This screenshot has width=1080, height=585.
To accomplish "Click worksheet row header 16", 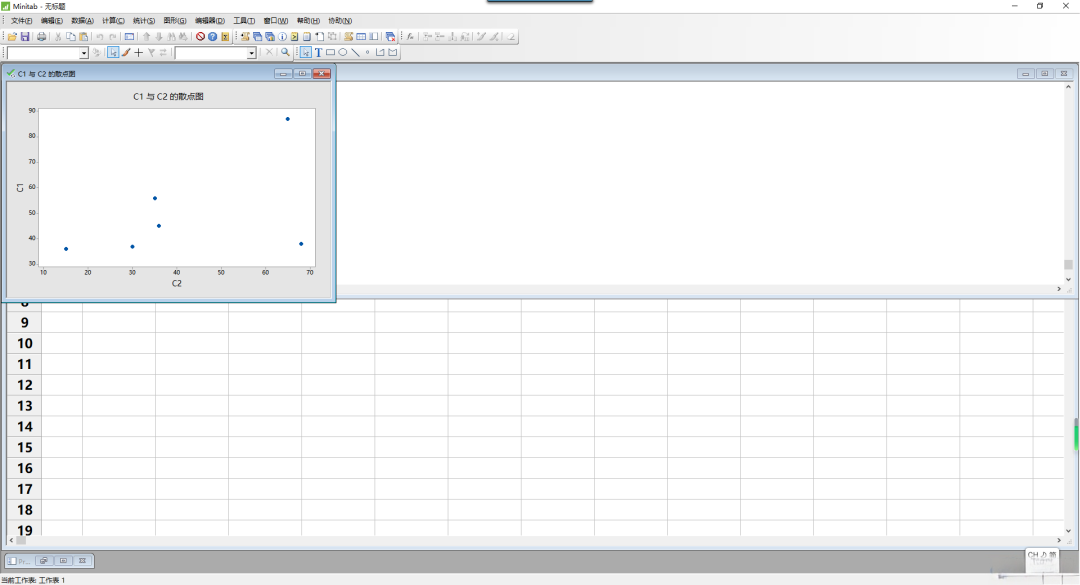I will 25,469.
